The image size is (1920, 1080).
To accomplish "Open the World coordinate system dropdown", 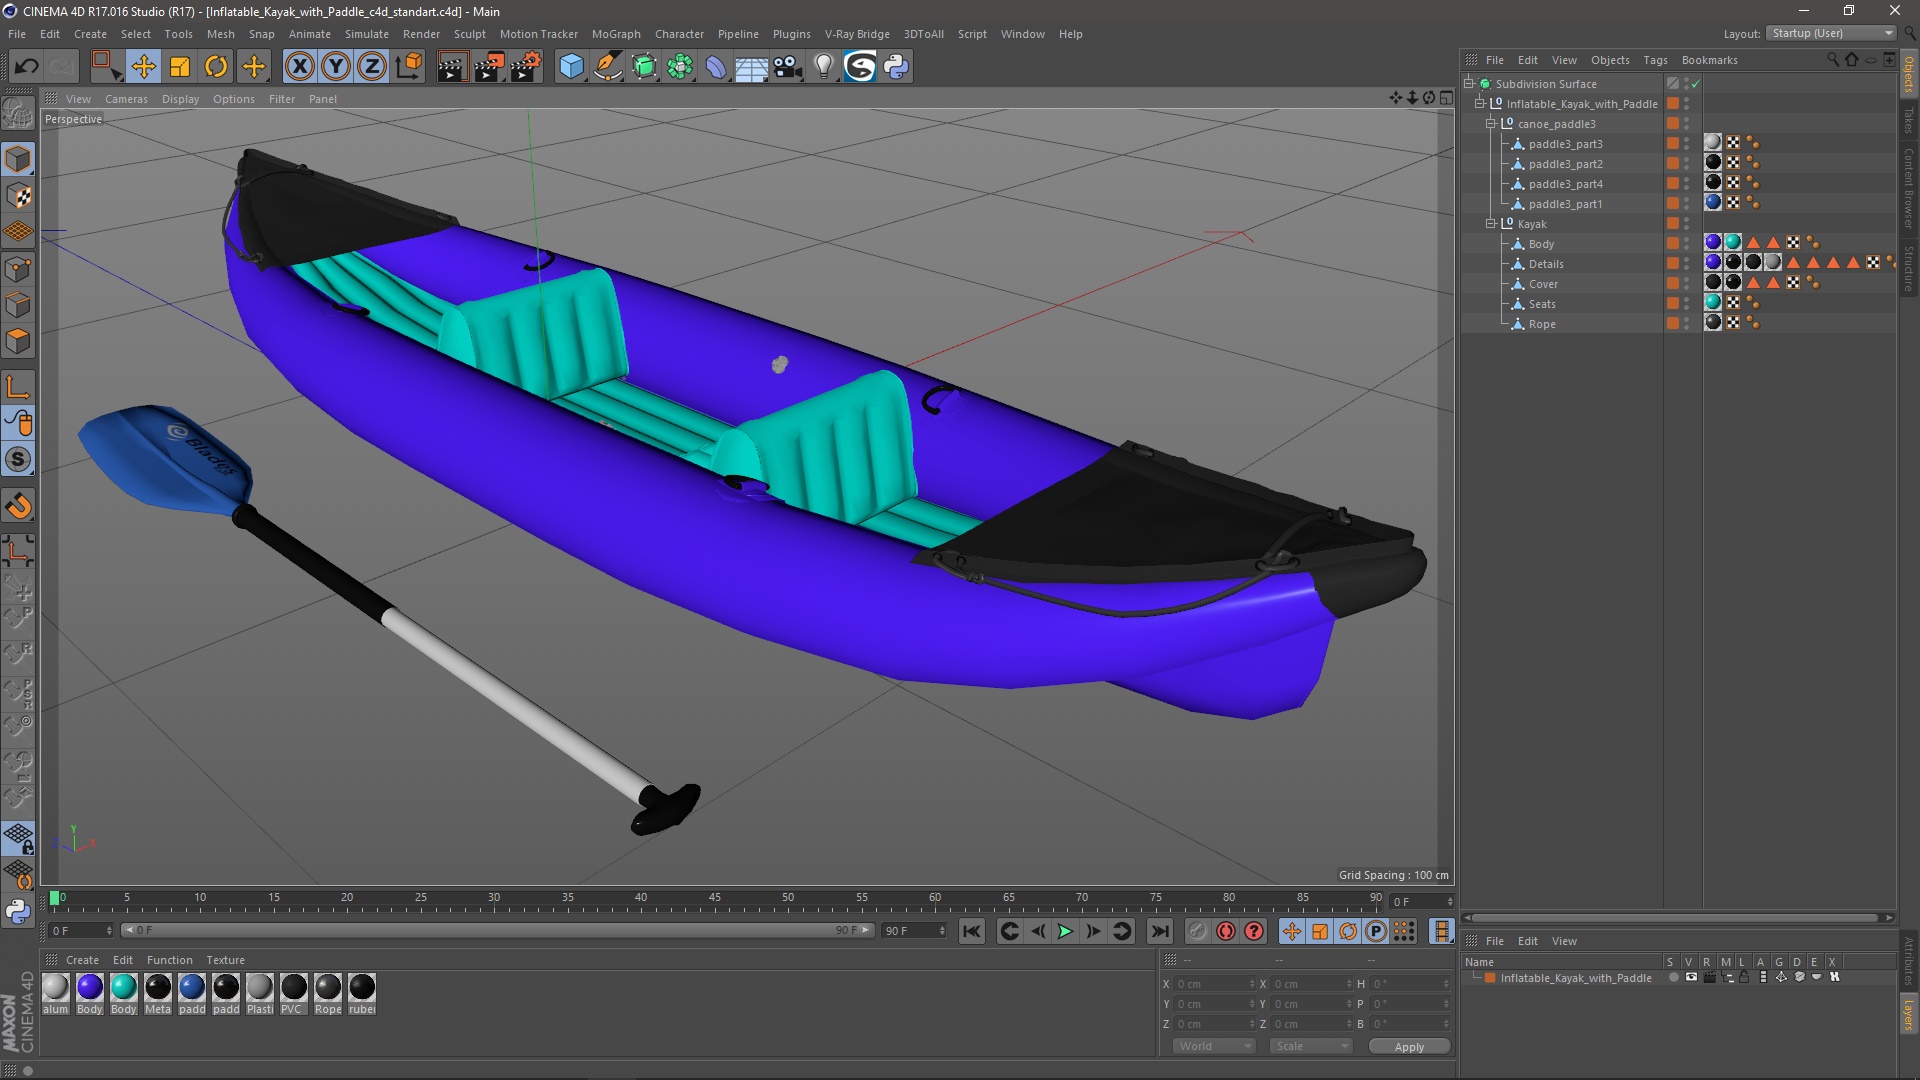I will [x=1214, y=1046].
